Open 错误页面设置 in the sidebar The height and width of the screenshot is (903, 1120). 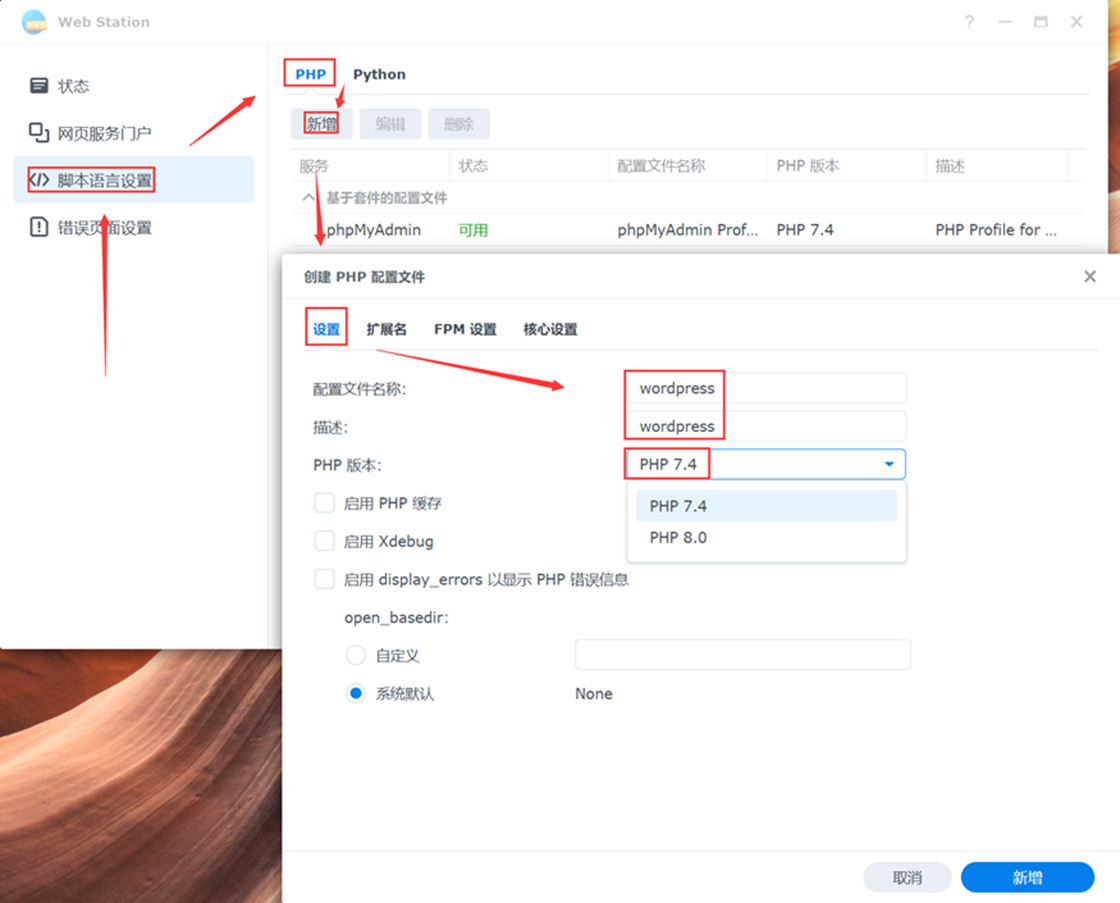pos(134,227)
